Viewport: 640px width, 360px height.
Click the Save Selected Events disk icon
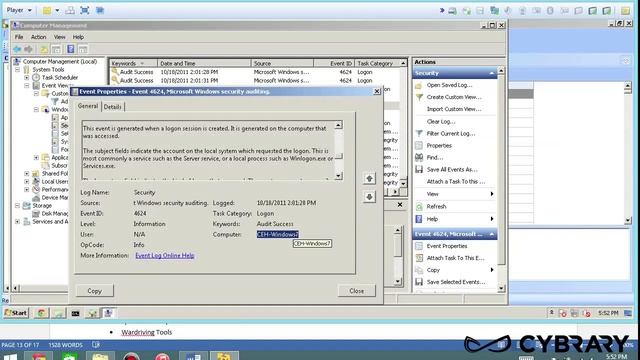[x=419, y=282]
